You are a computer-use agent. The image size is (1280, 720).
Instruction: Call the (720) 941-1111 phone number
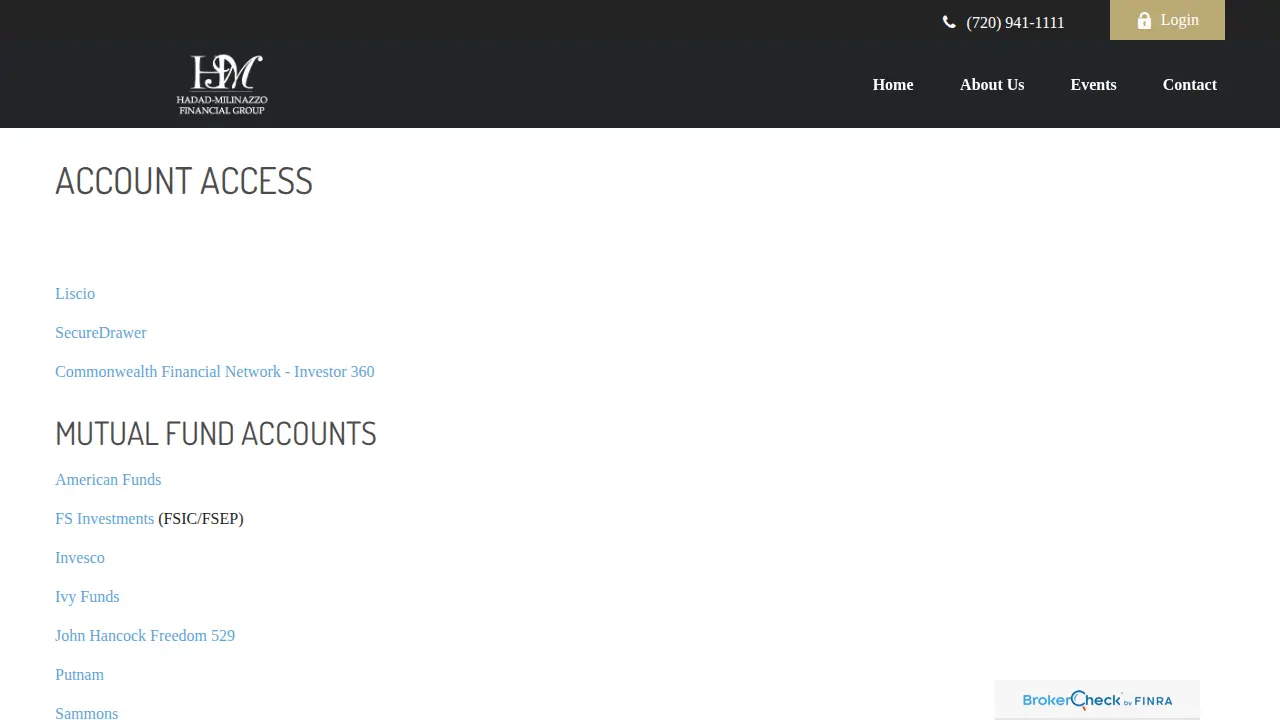point(1015,23)
